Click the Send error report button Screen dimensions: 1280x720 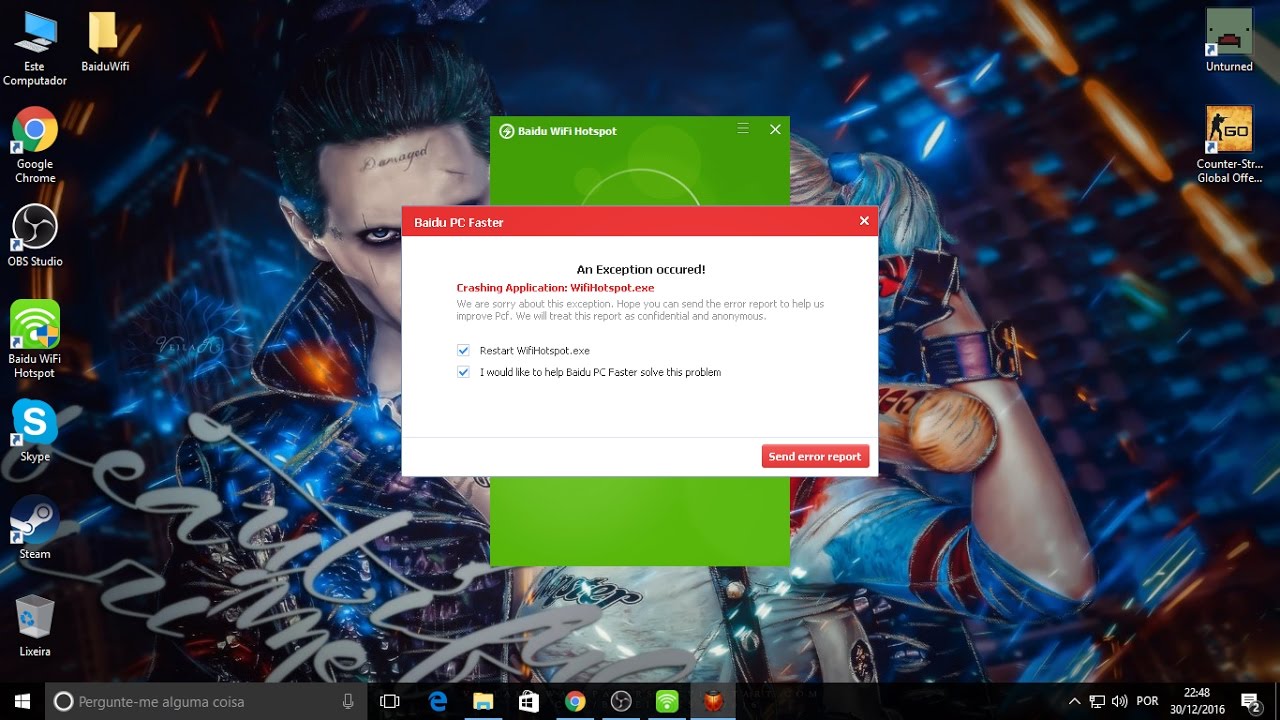815,456
